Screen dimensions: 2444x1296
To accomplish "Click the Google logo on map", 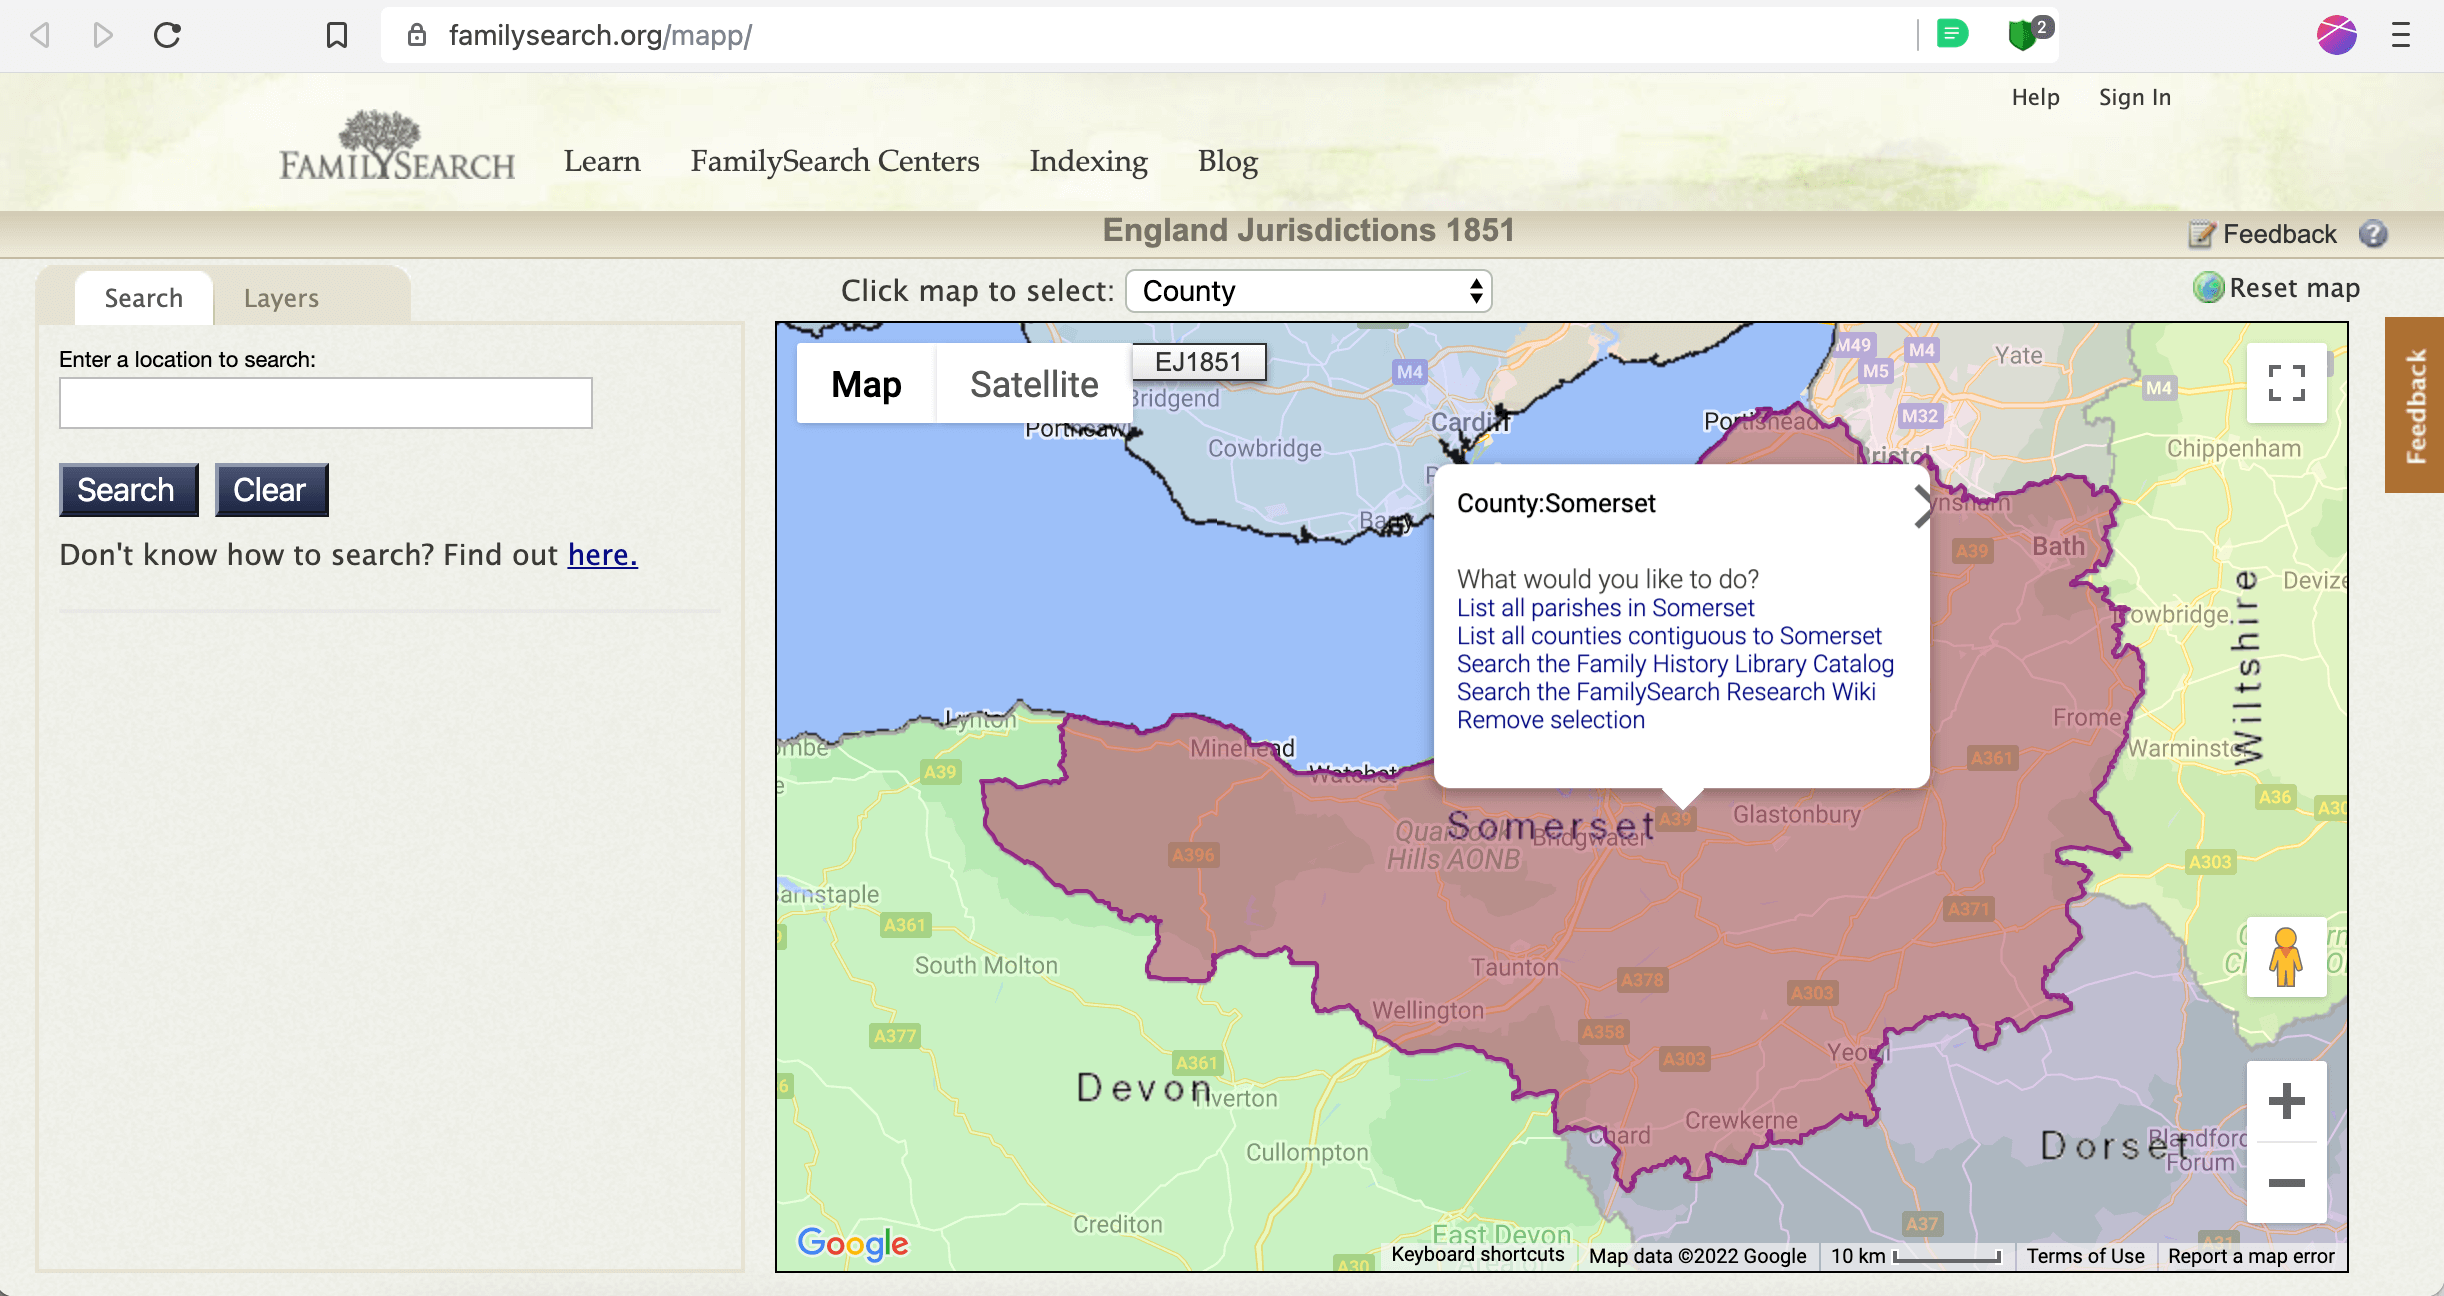I will tap(853, 1243).
